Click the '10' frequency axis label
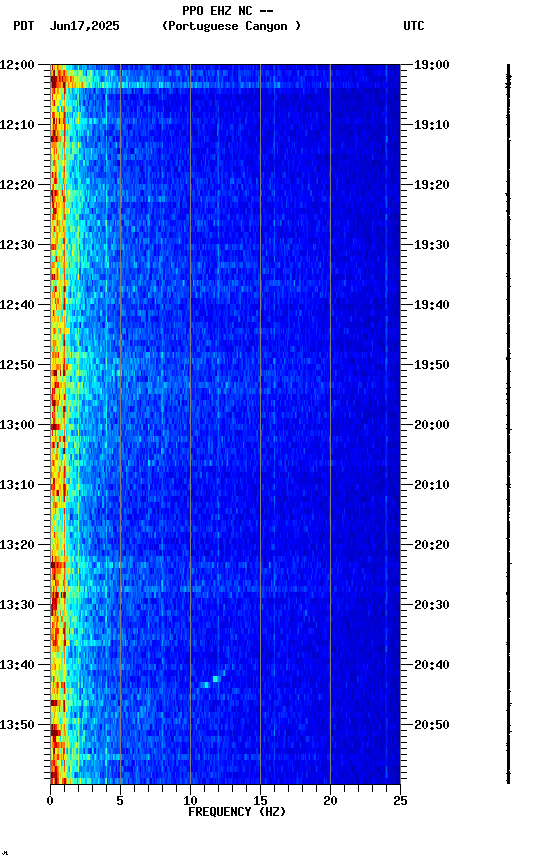Viewport: 552px width, 864px height. 190,801
